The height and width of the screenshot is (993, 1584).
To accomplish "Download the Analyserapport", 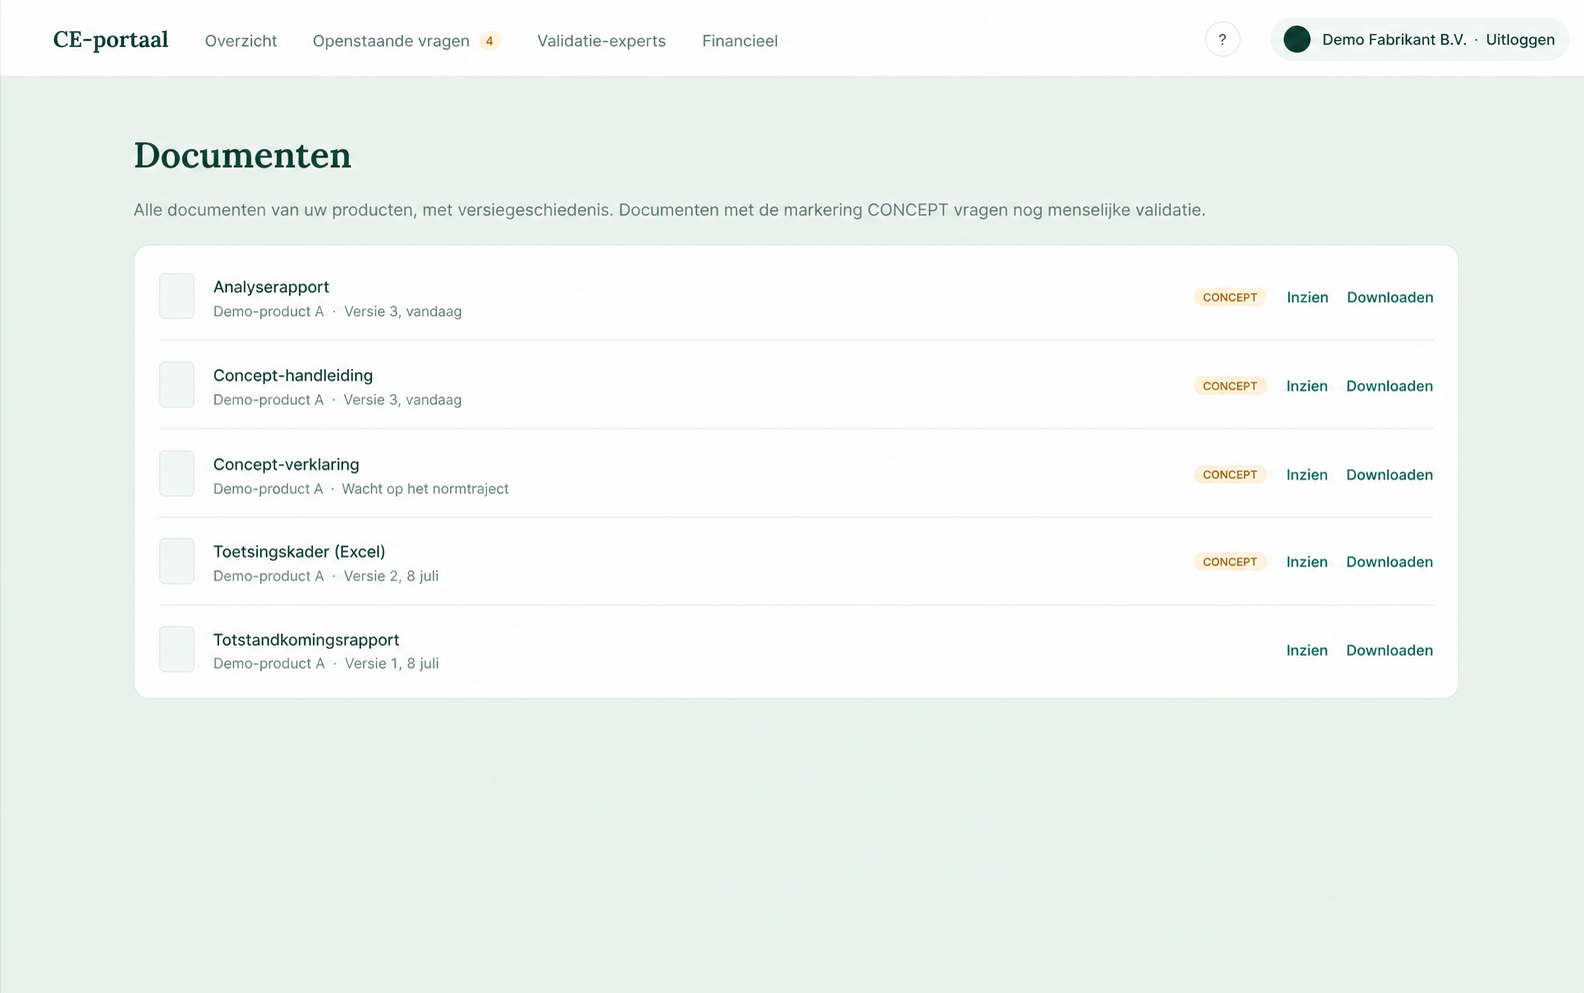I will [1390, 297].
